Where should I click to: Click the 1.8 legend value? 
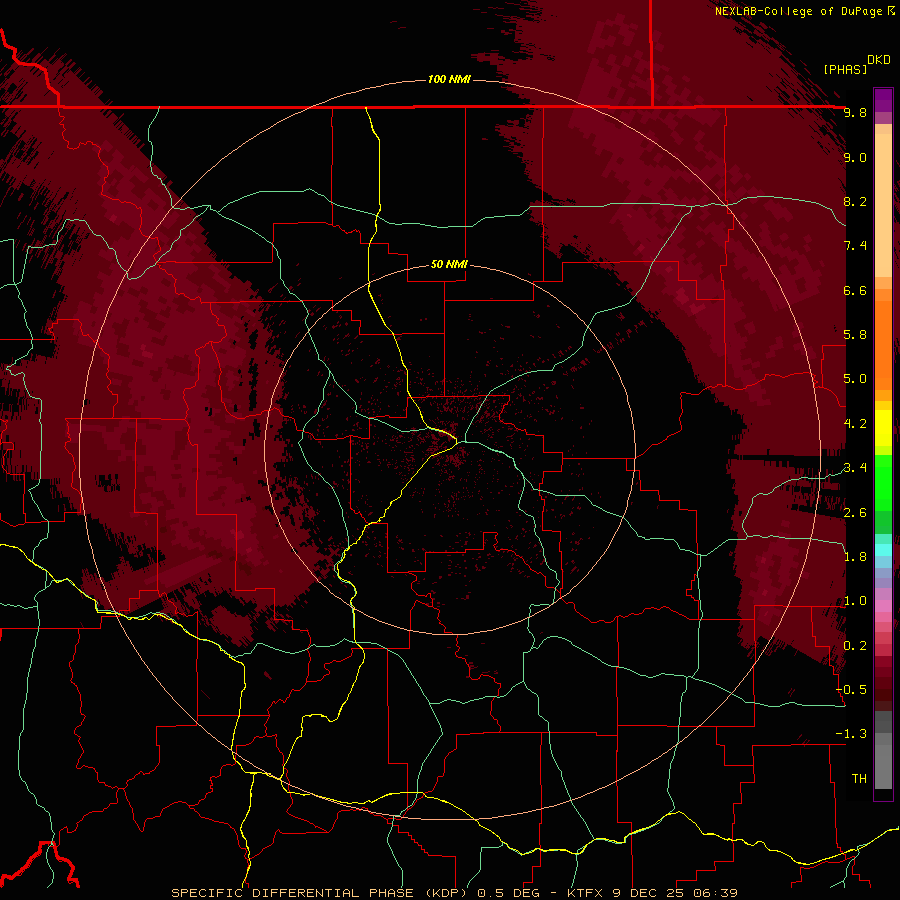click(x=855, y=557)
